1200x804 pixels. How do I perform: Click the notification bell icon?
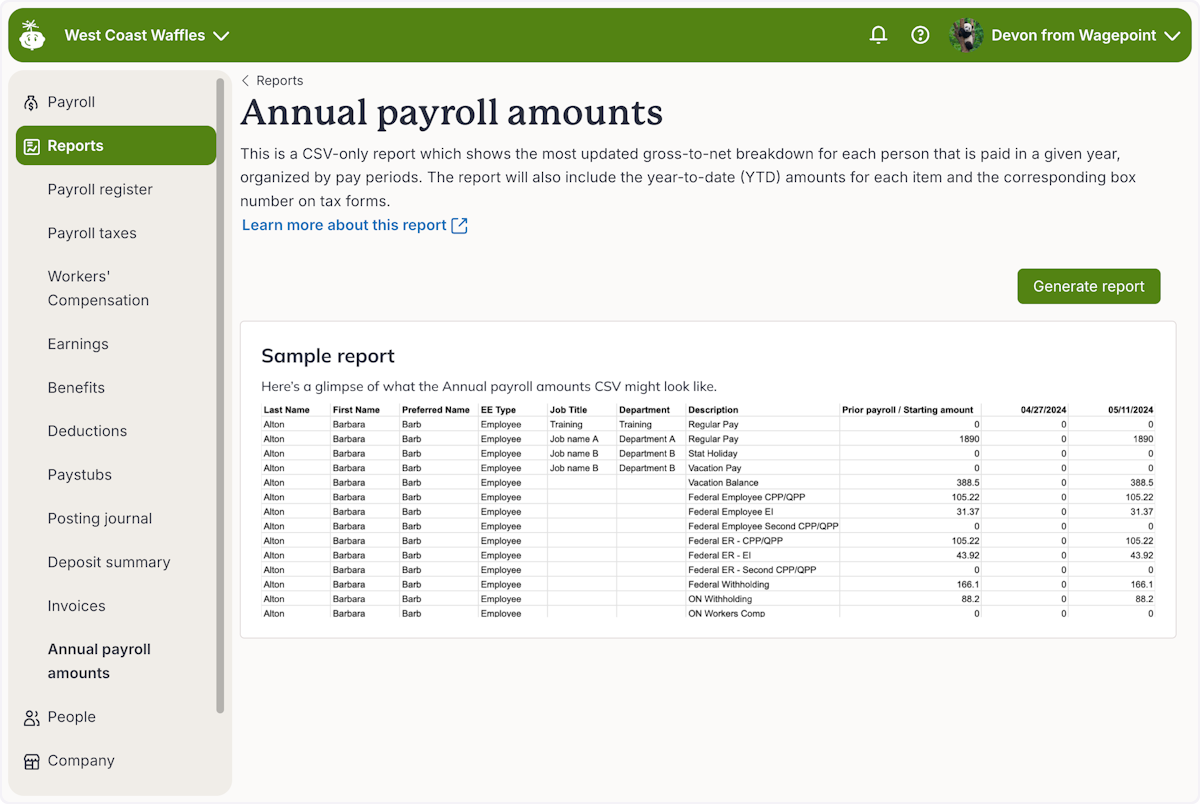pos(878,34)
